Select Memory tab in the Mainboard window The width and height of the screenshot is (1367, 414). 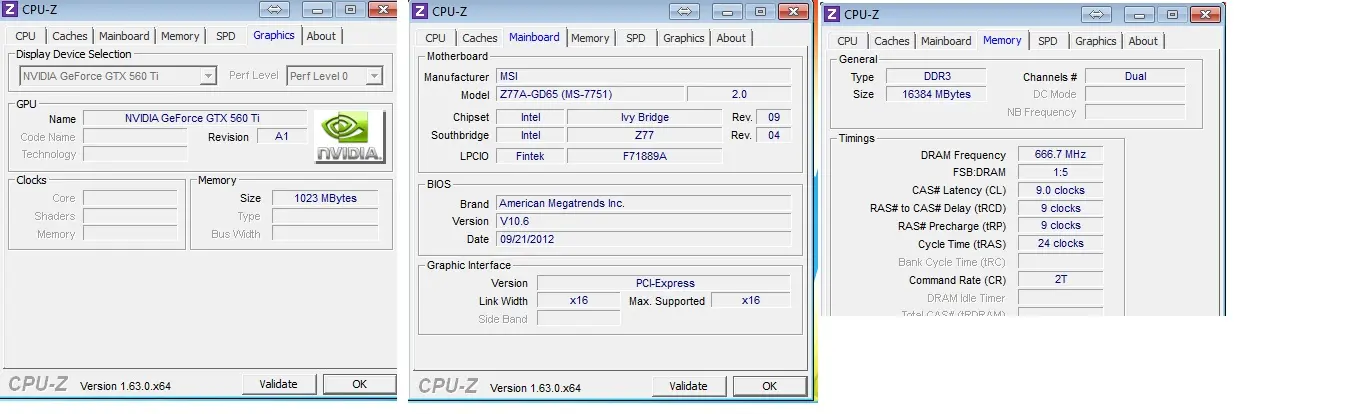point(591,38)
